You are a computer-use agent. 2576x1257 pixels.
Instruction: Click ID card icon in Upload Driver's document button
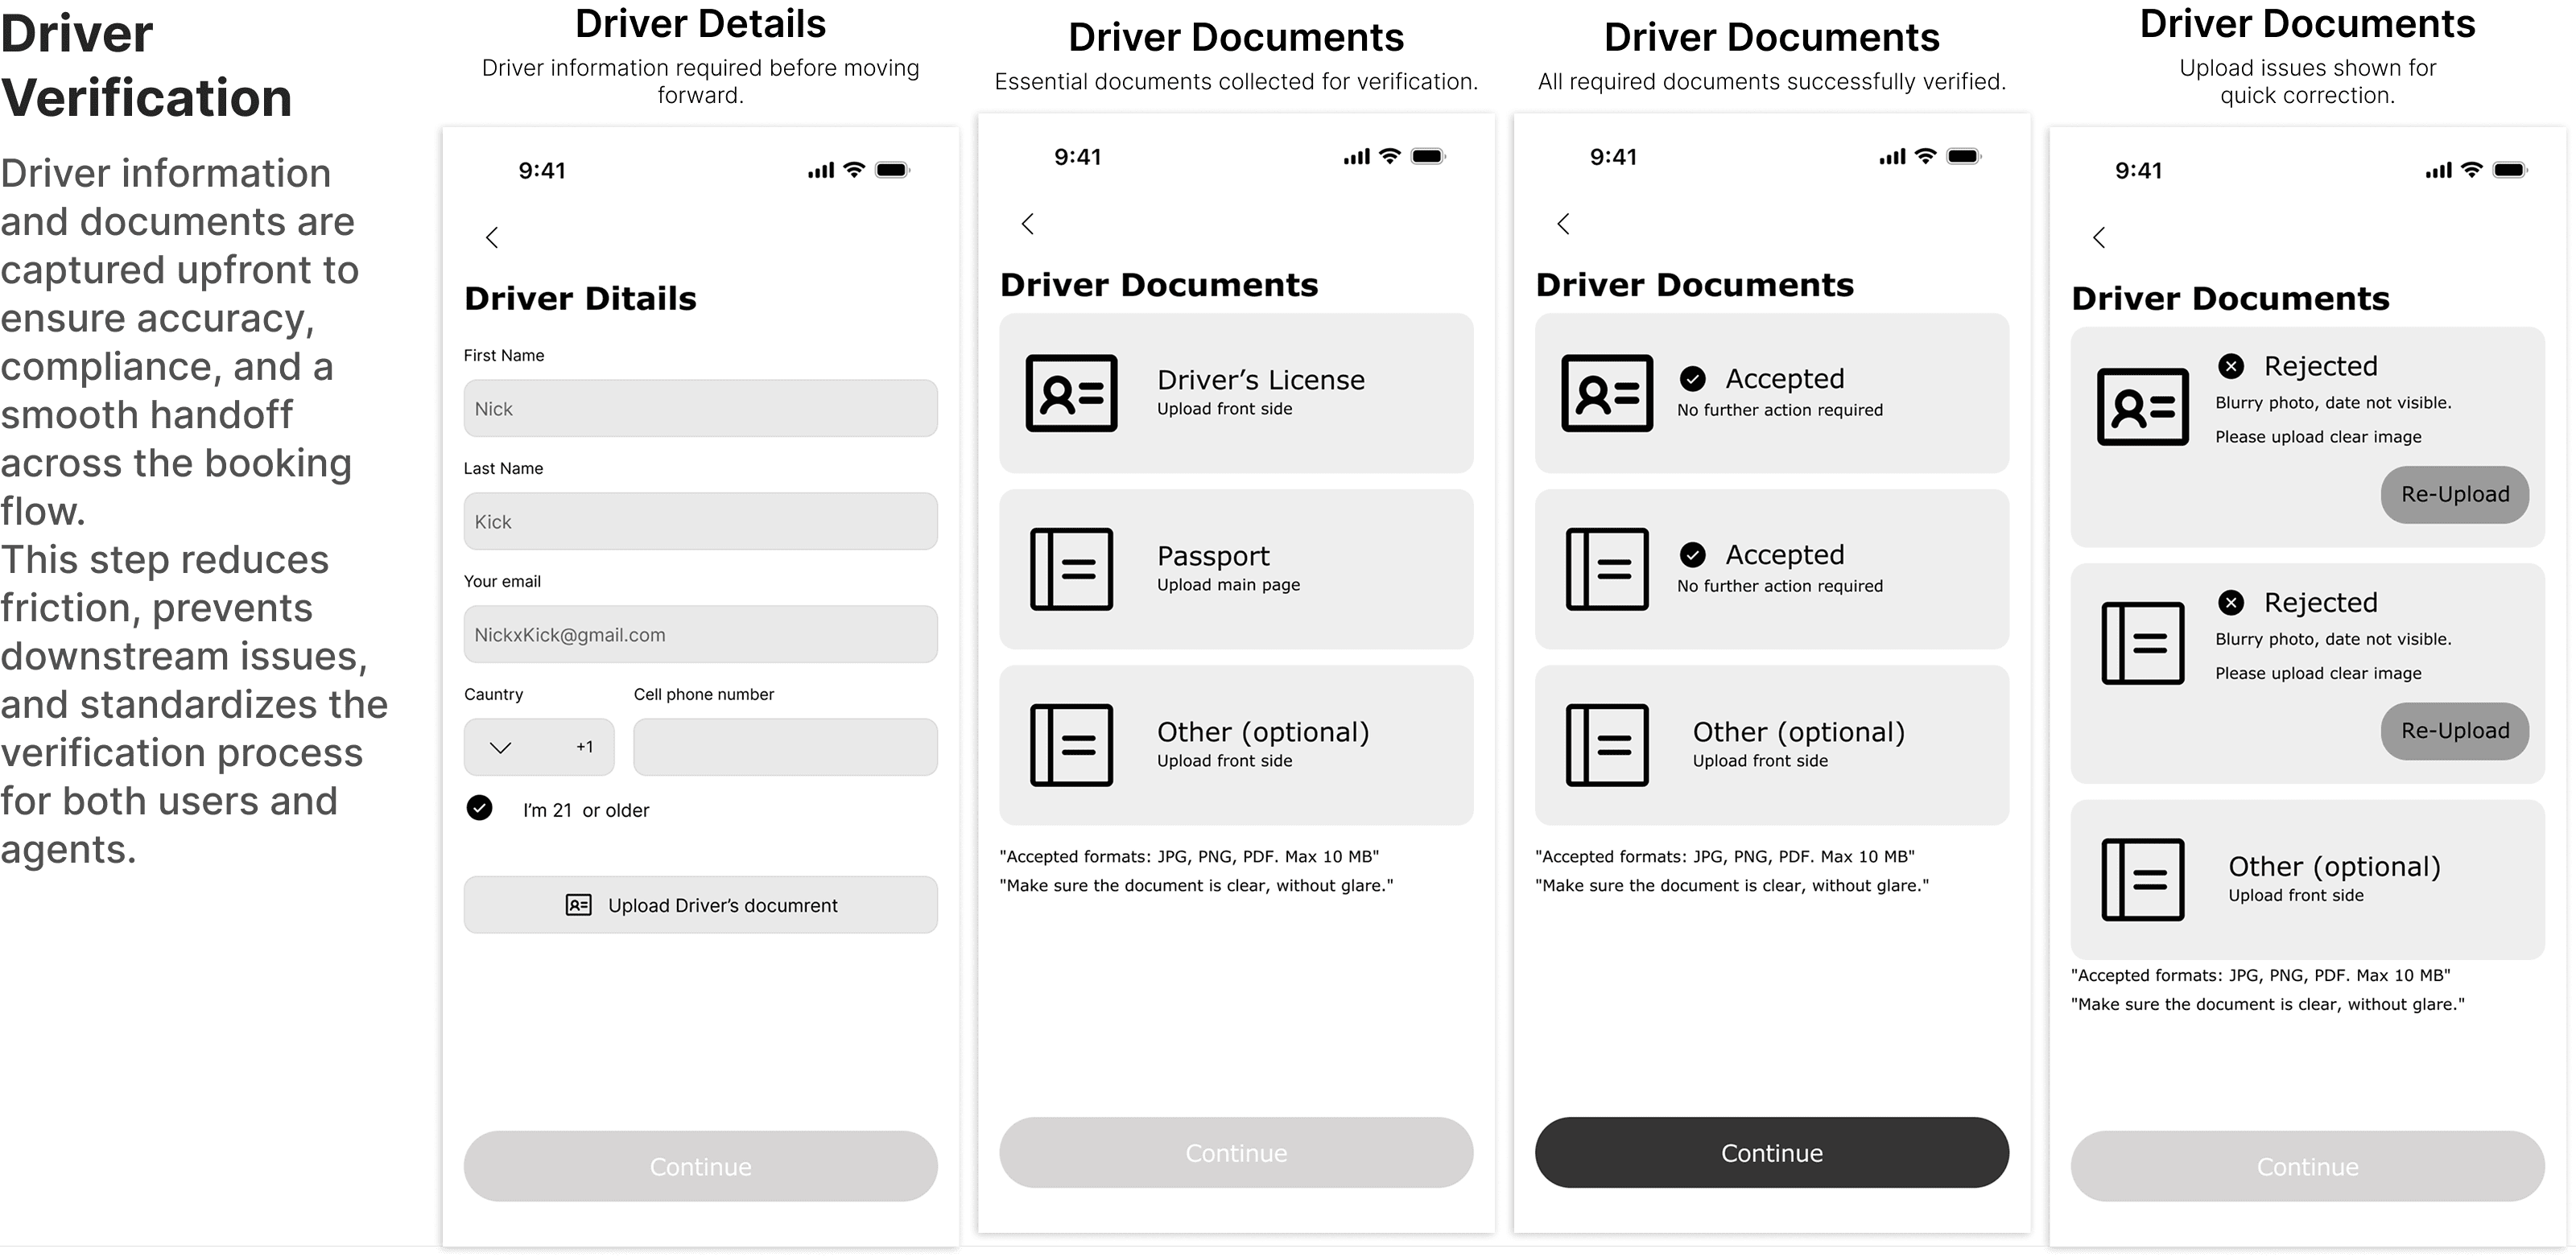click(578, 905)
